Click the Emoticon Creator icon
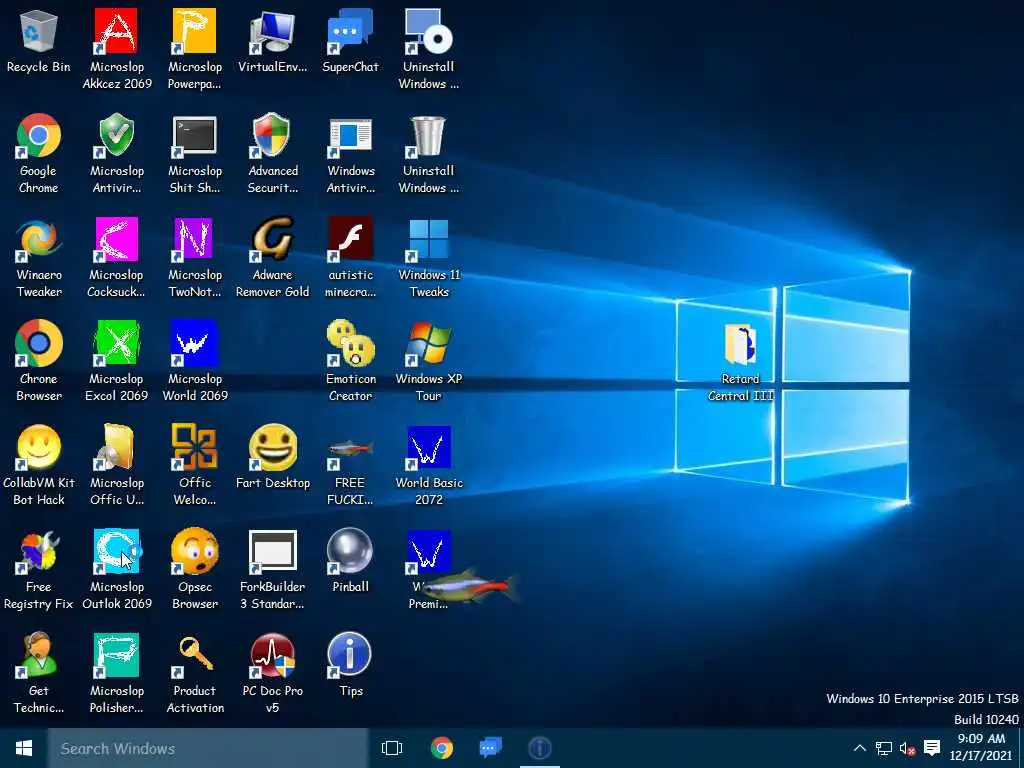The height and width of the screenshot is (768, 1024). pos(350,343)
